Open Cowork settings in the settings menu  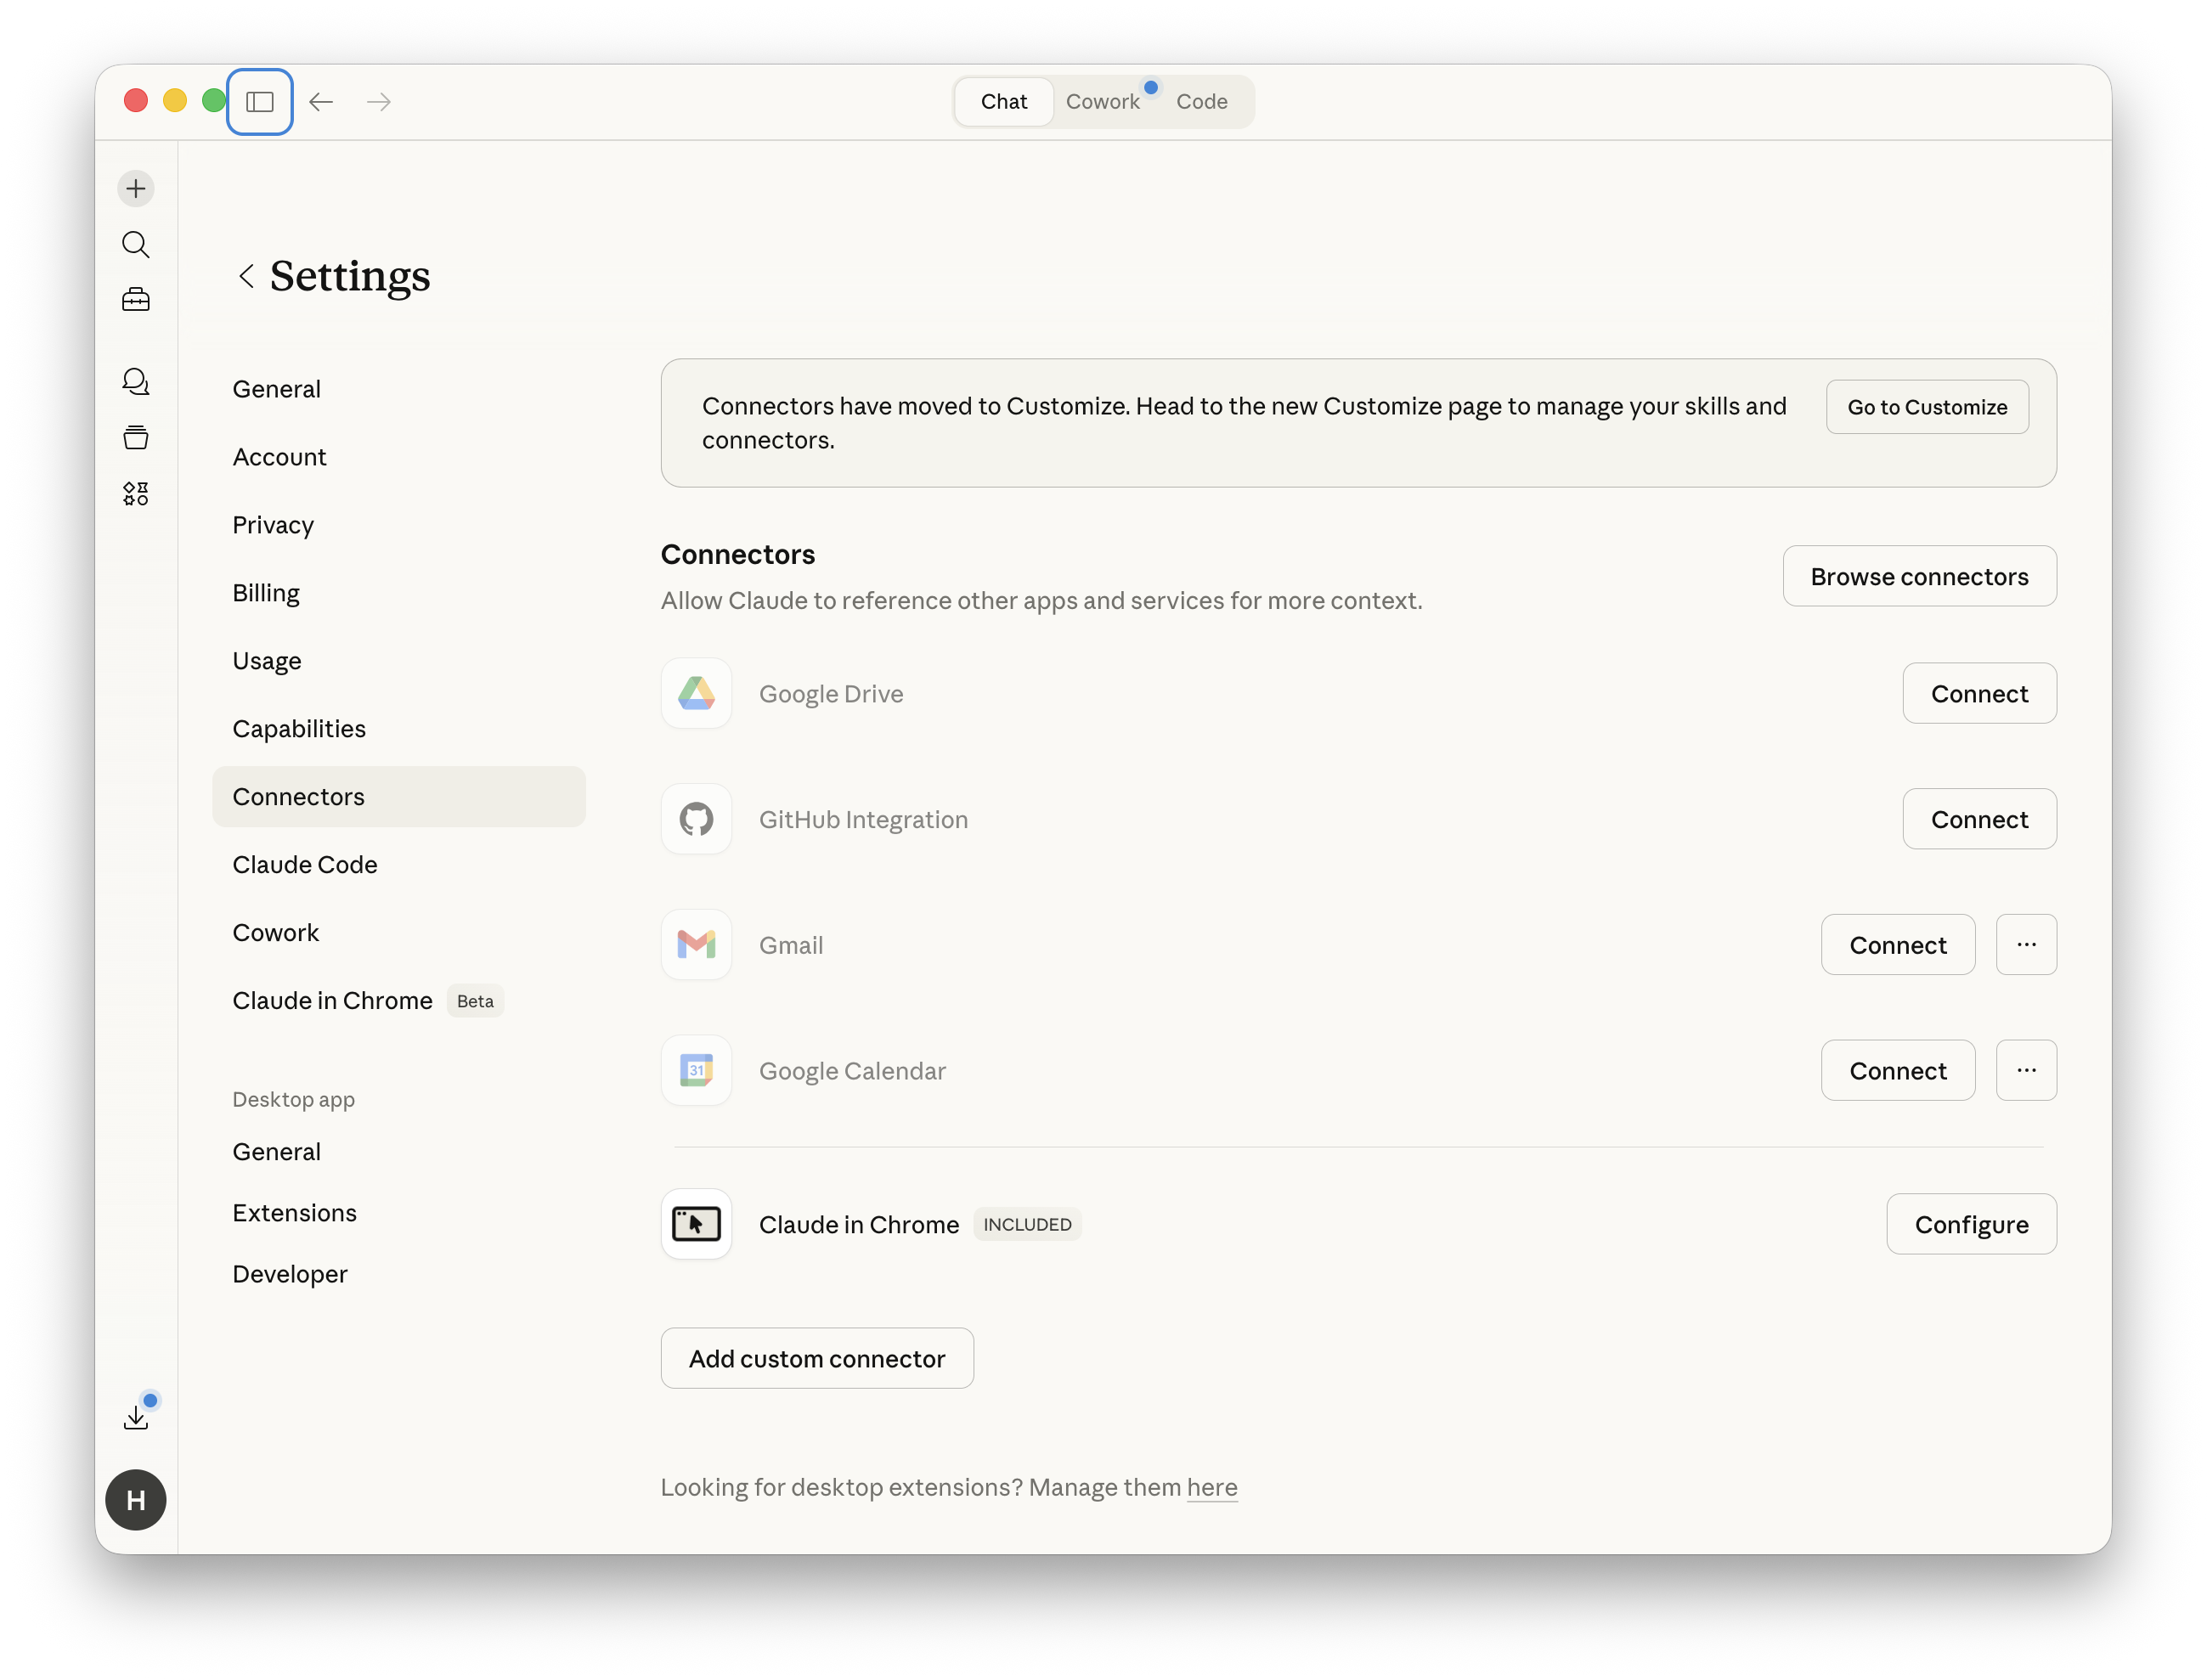coord(399,933)
